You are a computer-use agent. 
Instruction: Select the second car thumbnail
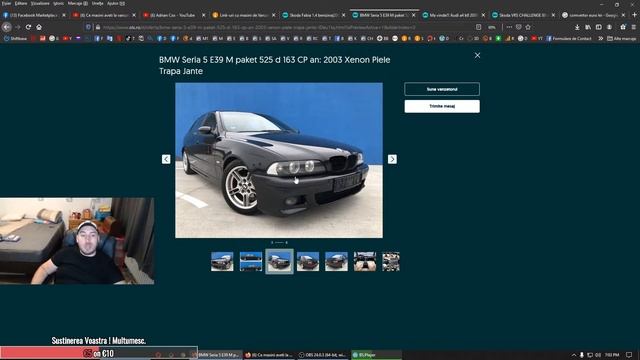251,262
